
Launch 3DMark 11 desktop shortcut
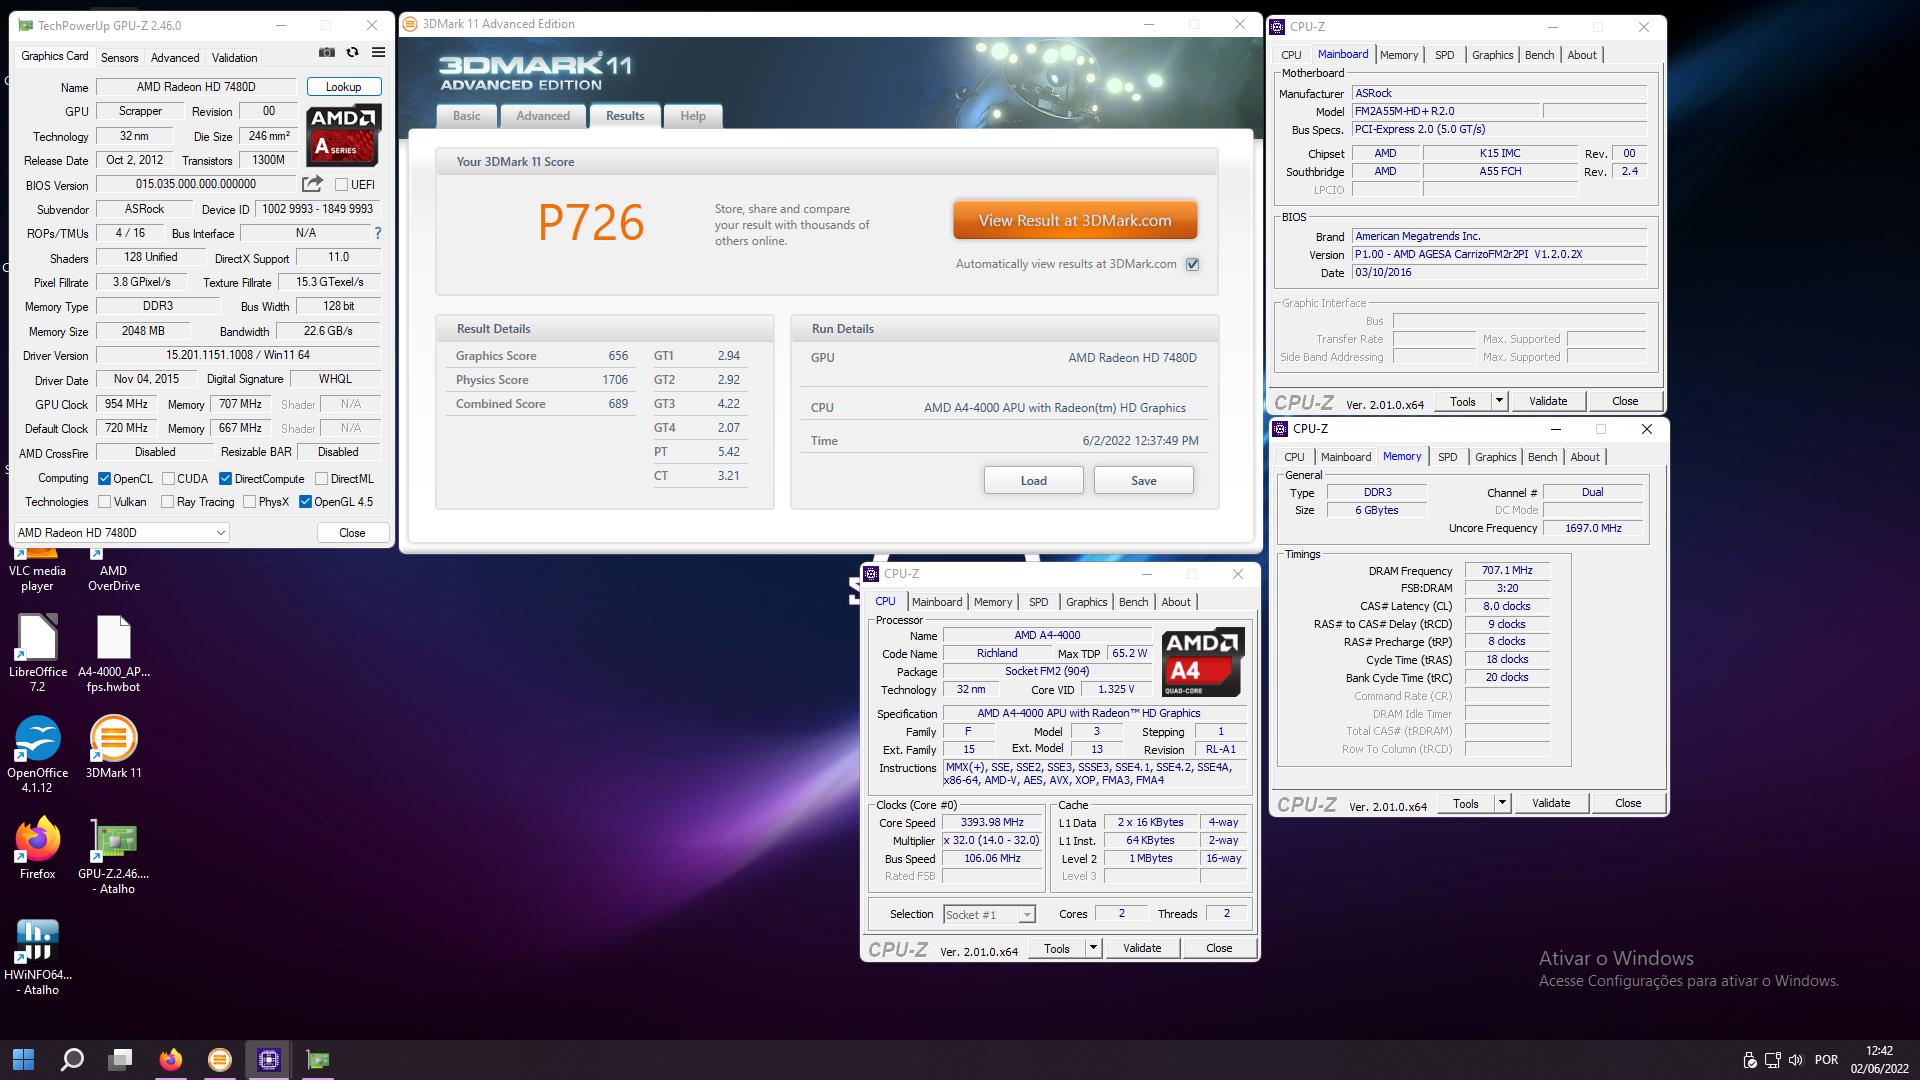coord(113,747)
